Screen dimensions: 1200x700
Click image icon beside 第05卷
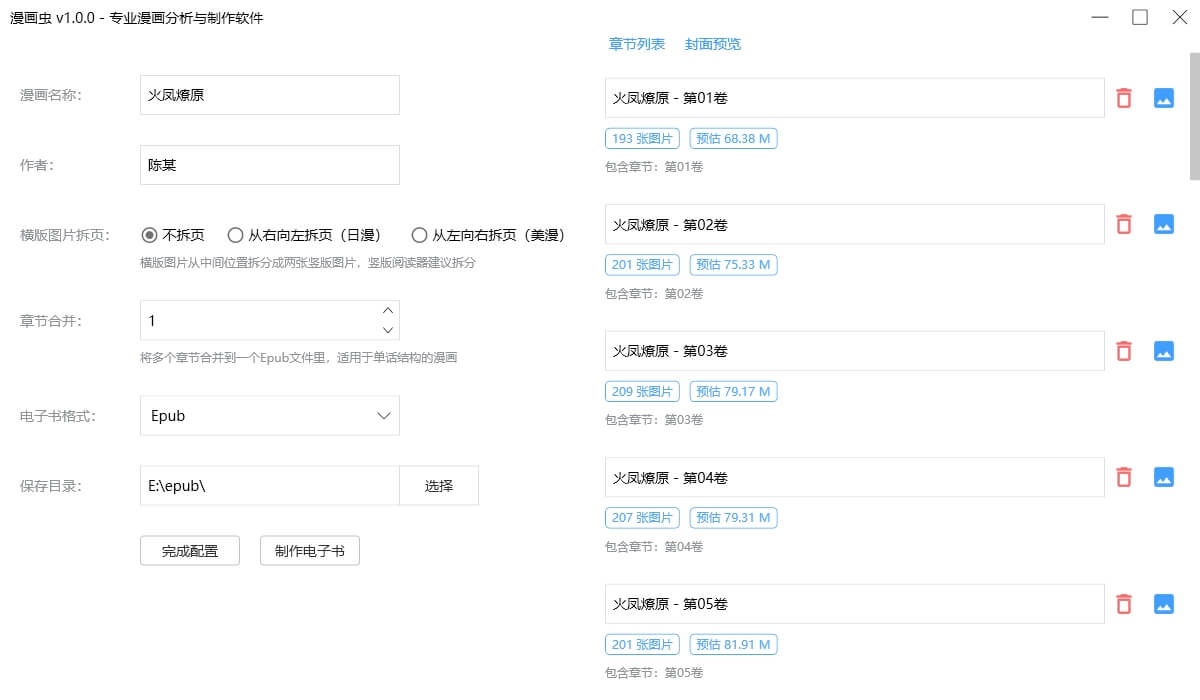point(1163,604)
